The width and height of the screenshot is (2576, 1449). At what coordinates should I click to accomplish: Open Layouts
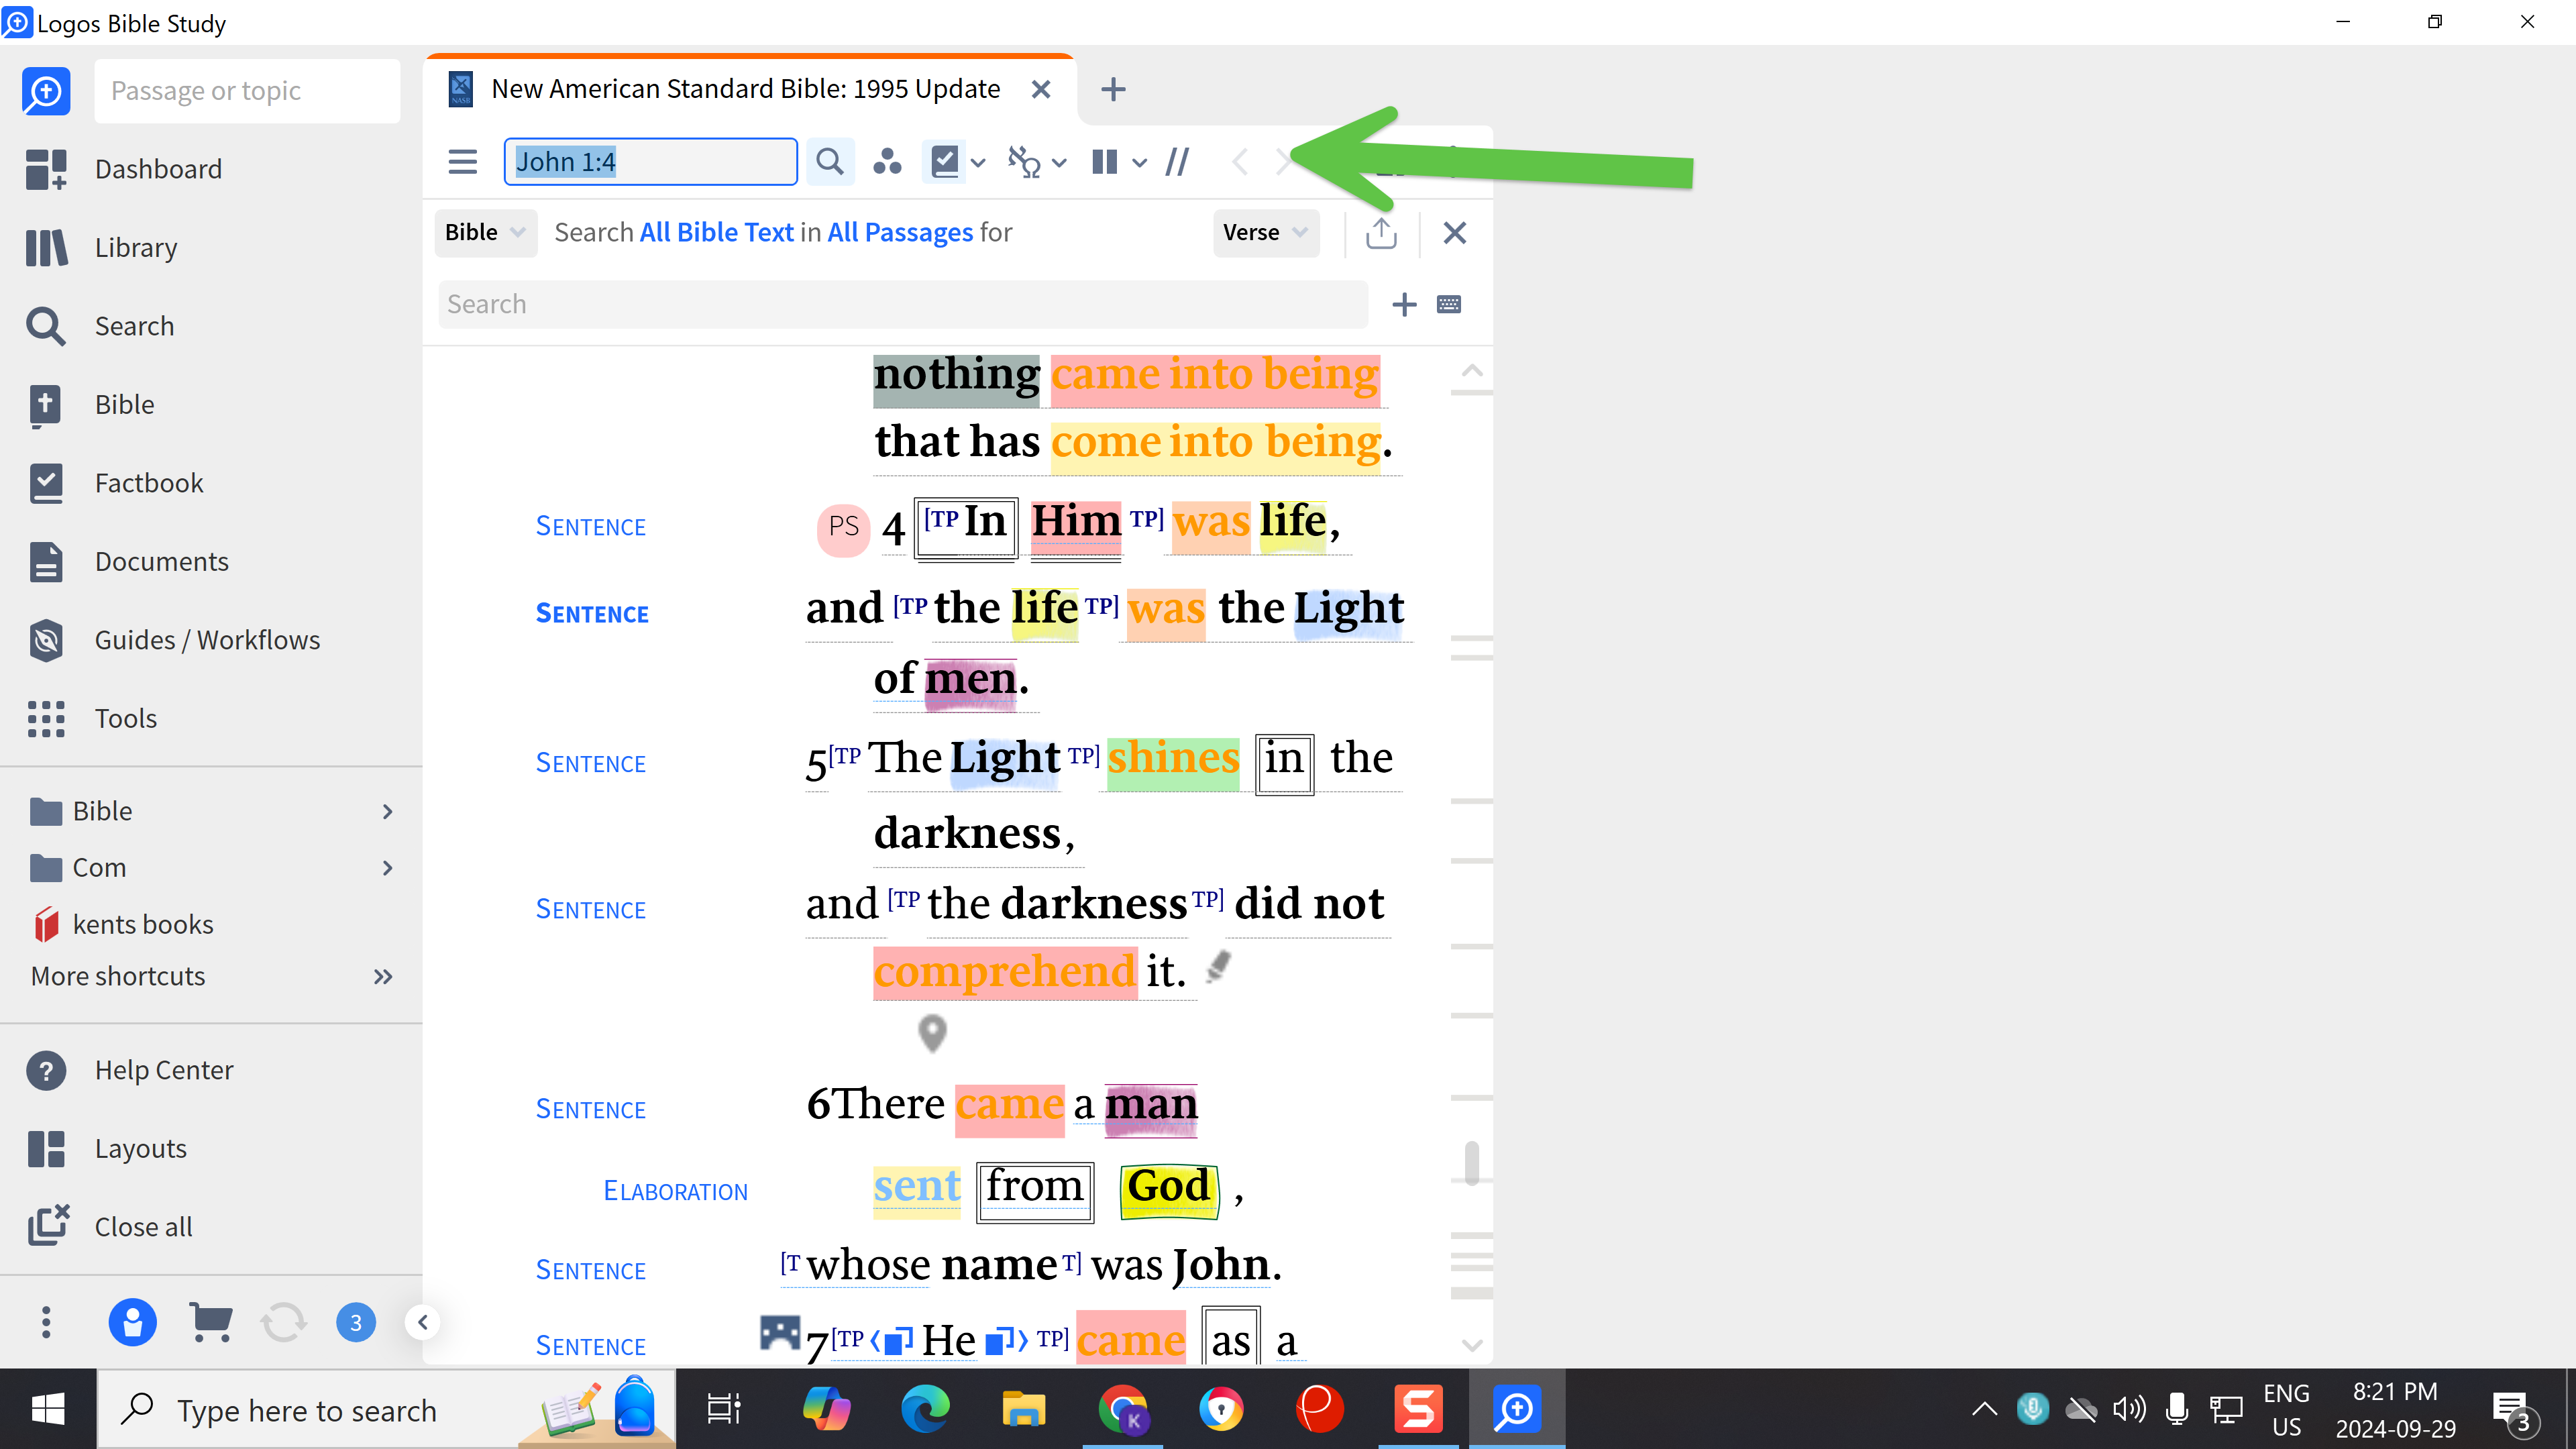pos(107,1149)
